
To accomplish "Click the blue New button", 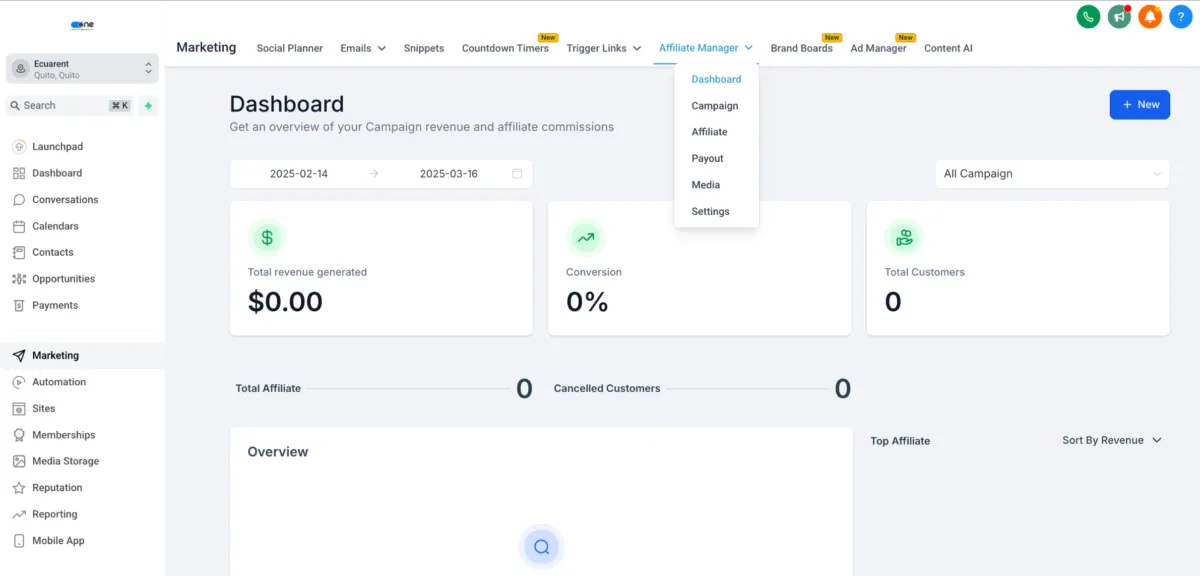I will coord(1140,104).
